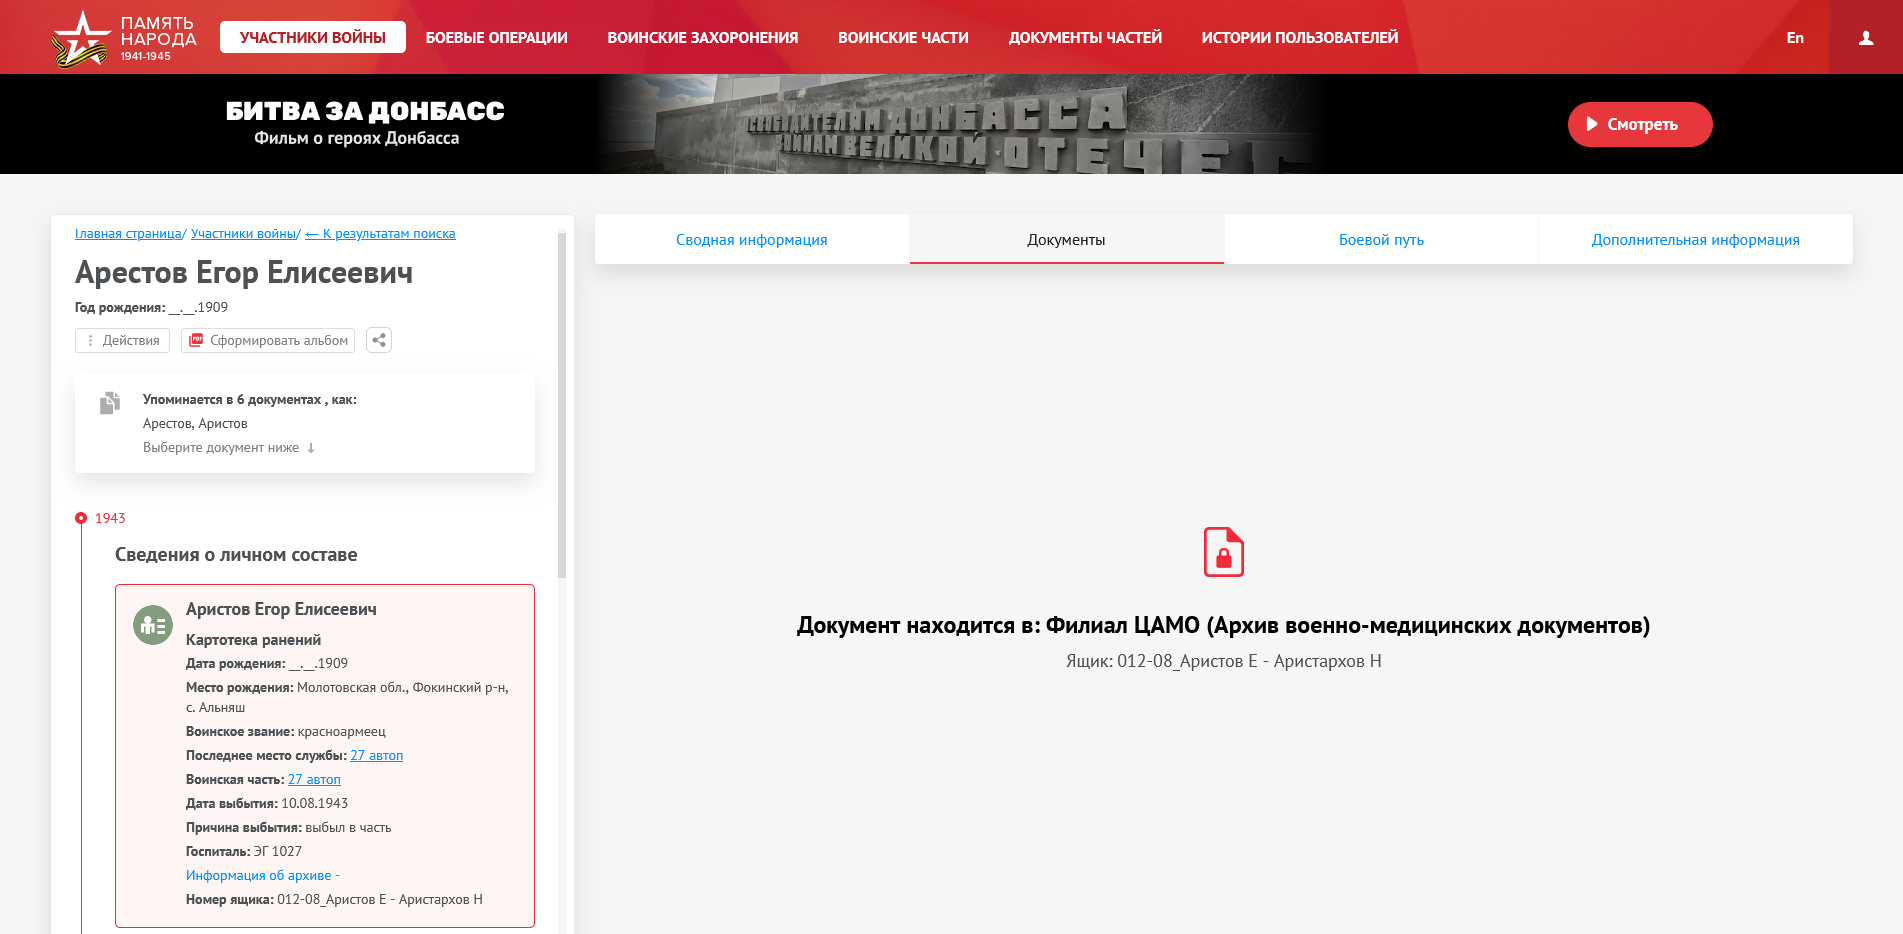The width and height of the screenshot is (1903, 934).
Task: Switch language to En
Action: tap(1795, 38)
